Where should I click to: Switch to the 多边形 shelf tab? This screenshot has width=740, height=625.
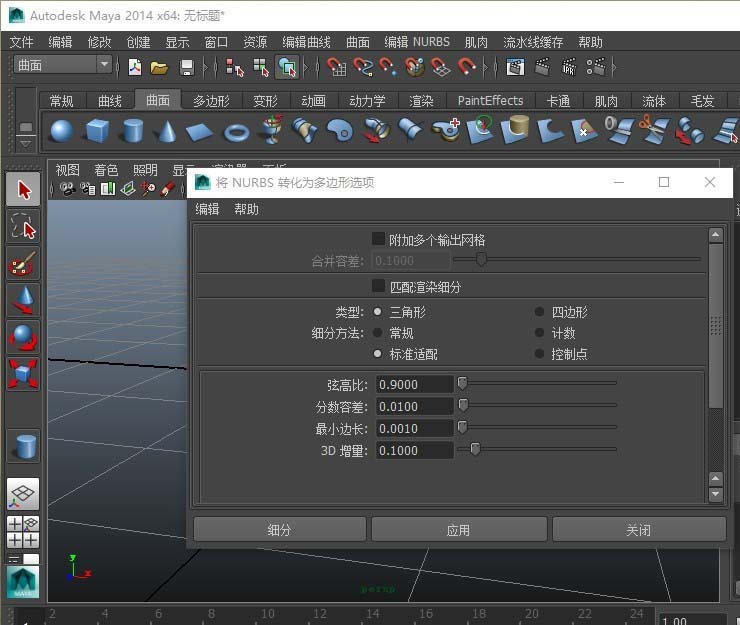211,101
